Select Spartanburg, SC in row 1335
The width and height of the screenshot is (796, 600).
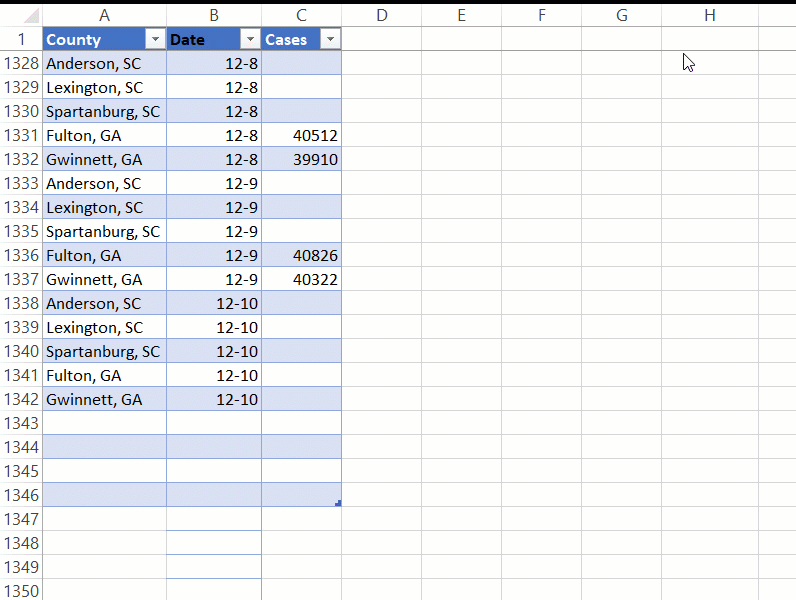(x=105, y=231)
